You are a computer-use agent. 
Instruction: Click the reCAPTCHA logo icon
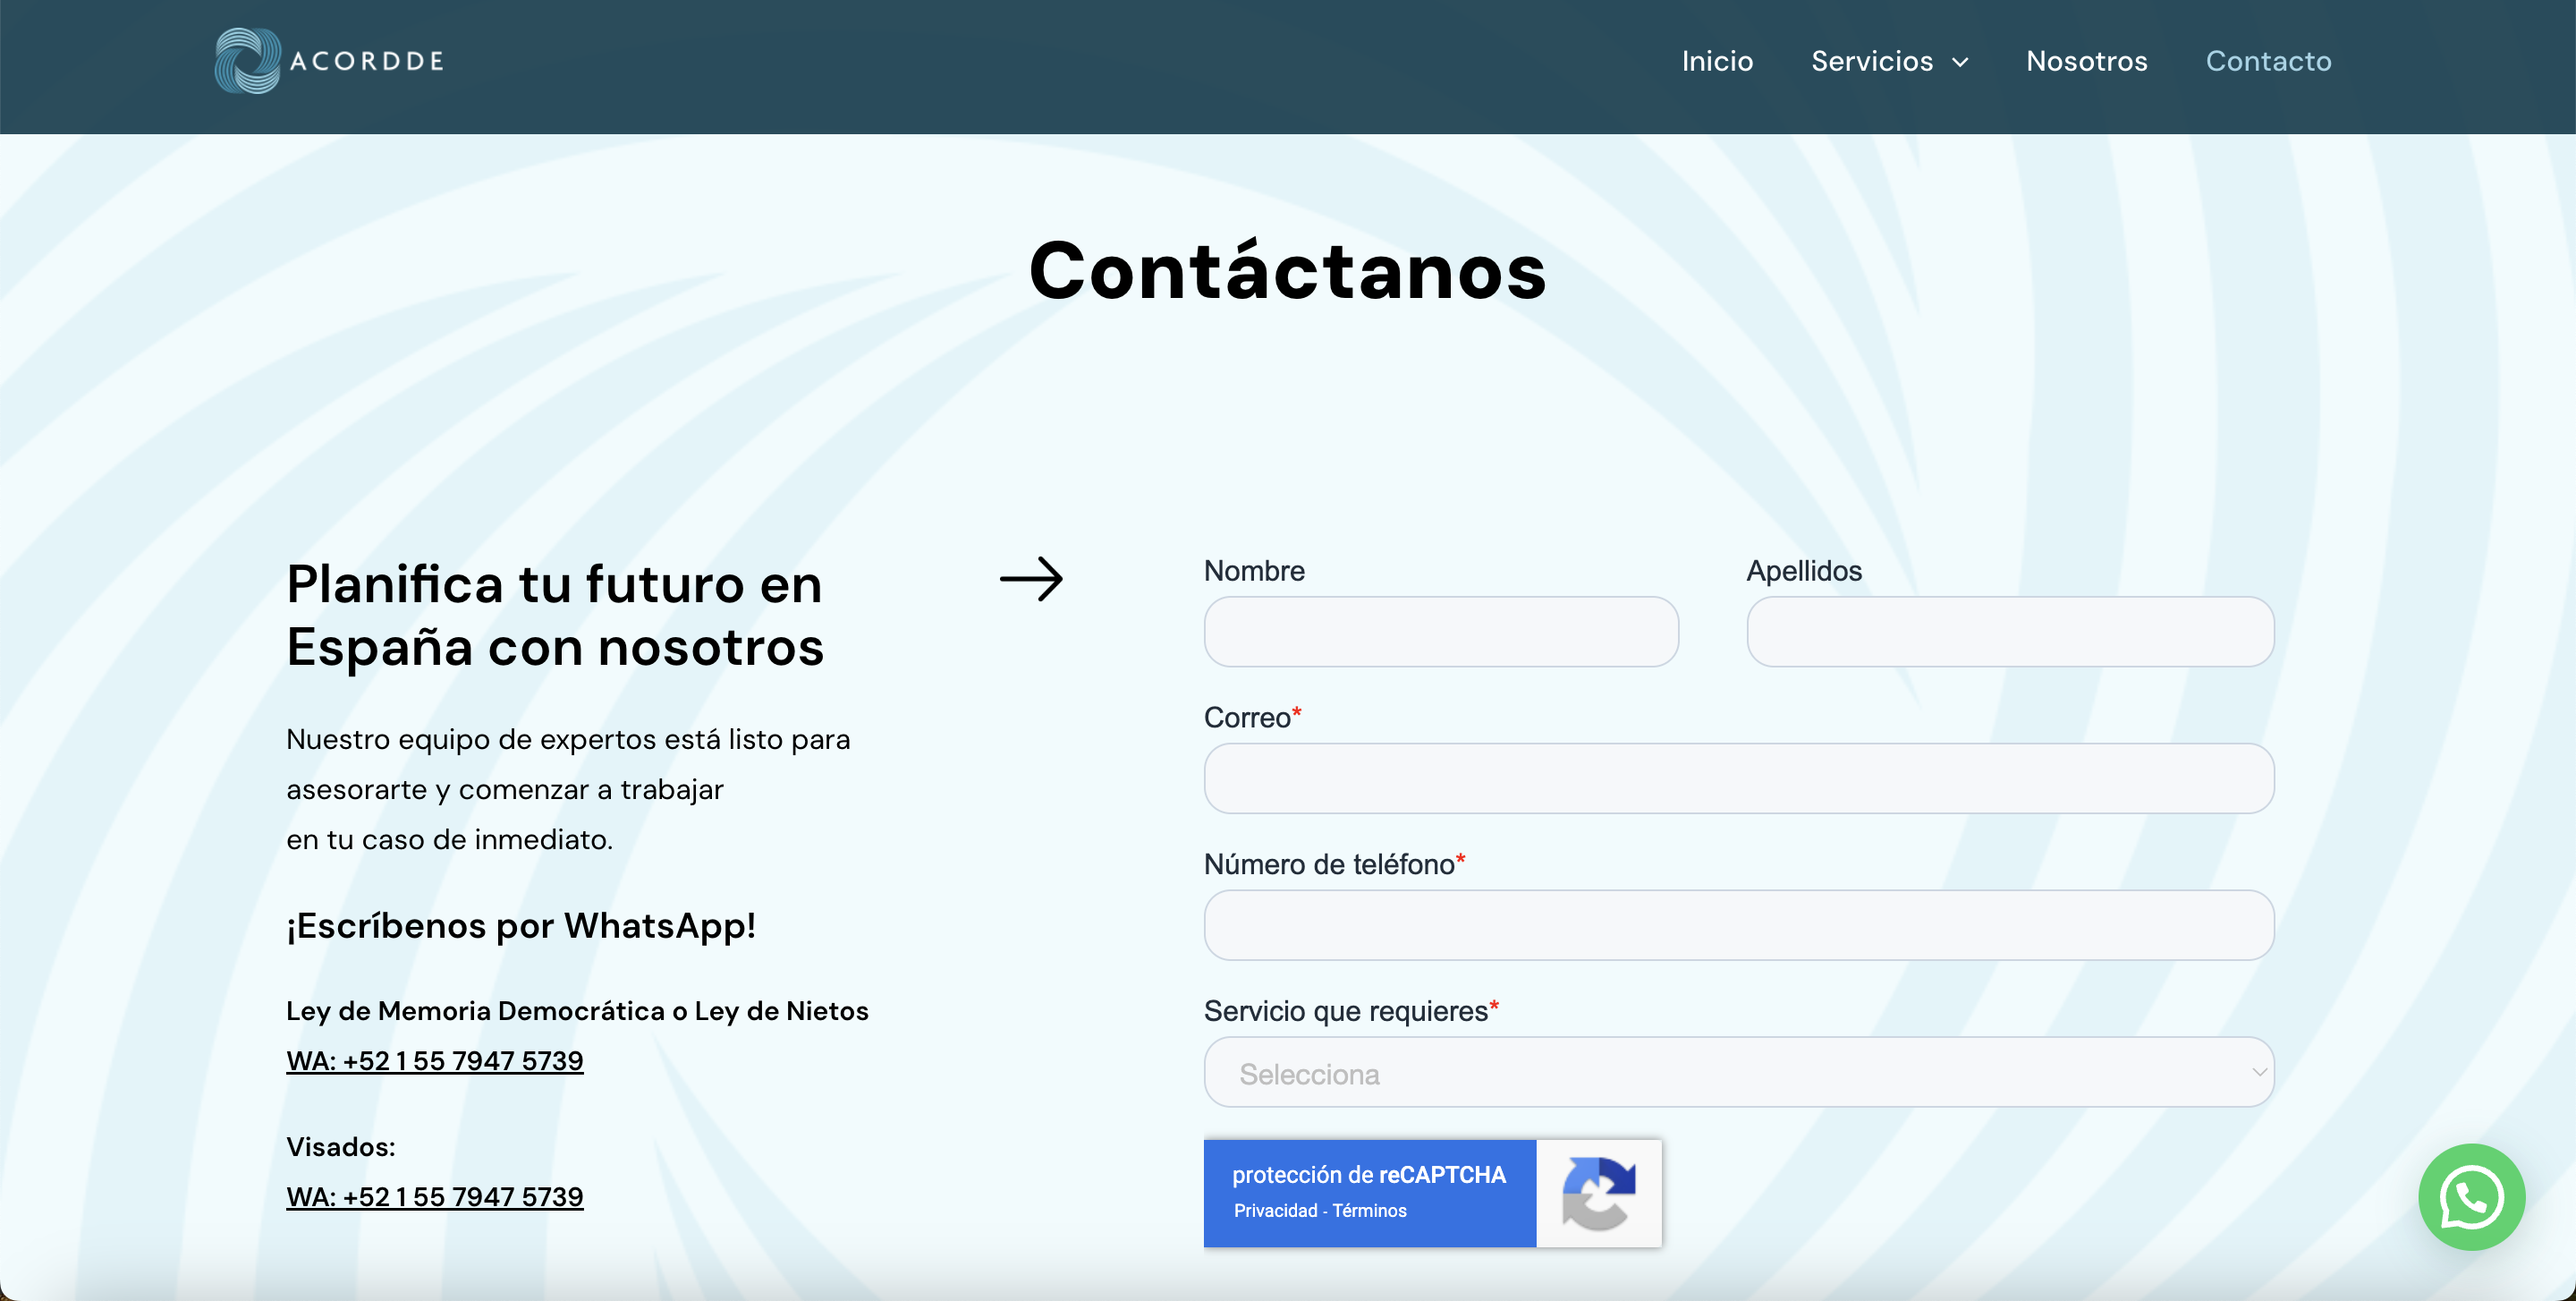click(x=1598, y=1193)
